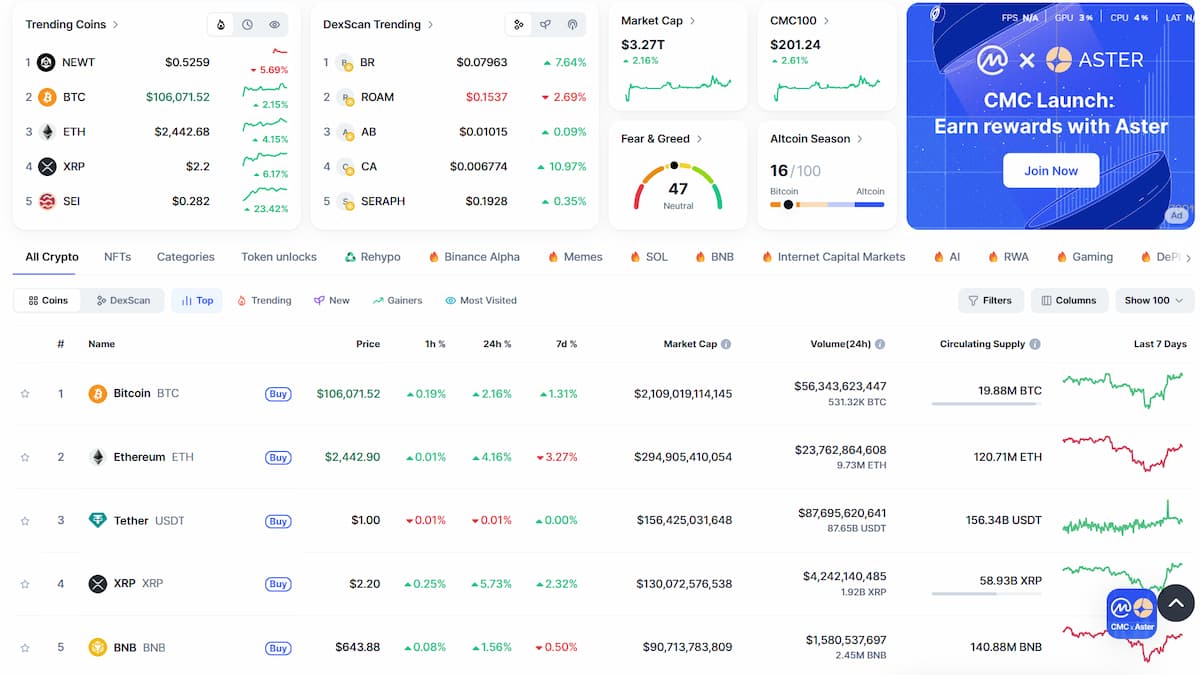Click SERAPH row in DexScan Trending
Viewport: 1200px width, 675px height.
[x=455, y=201]
